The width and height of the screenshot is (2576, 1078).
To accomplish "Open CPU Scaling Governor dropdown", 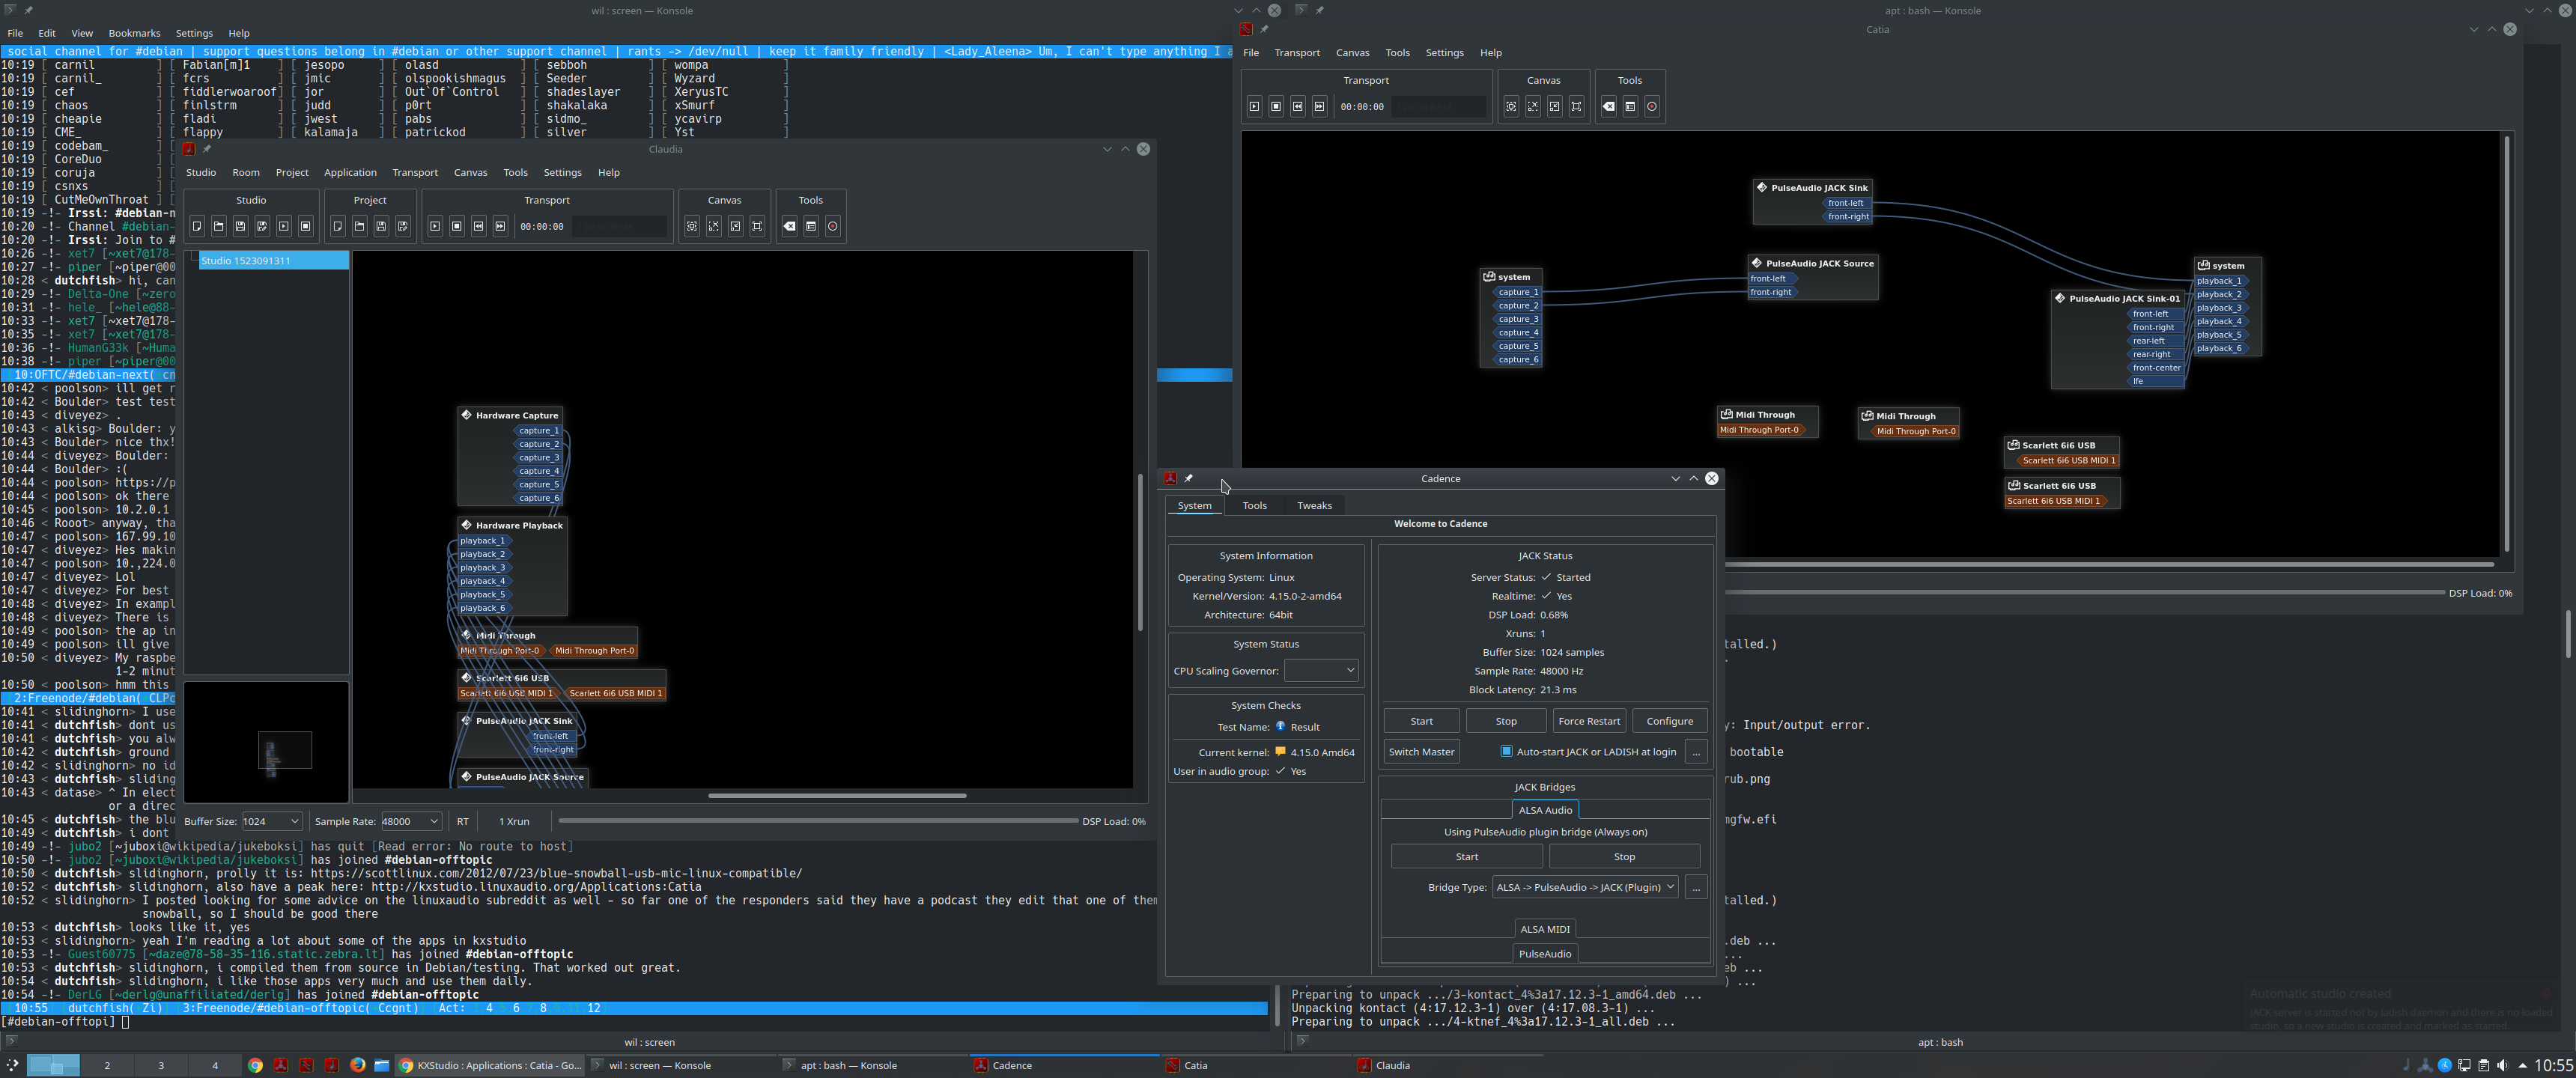I will 1320,670.
